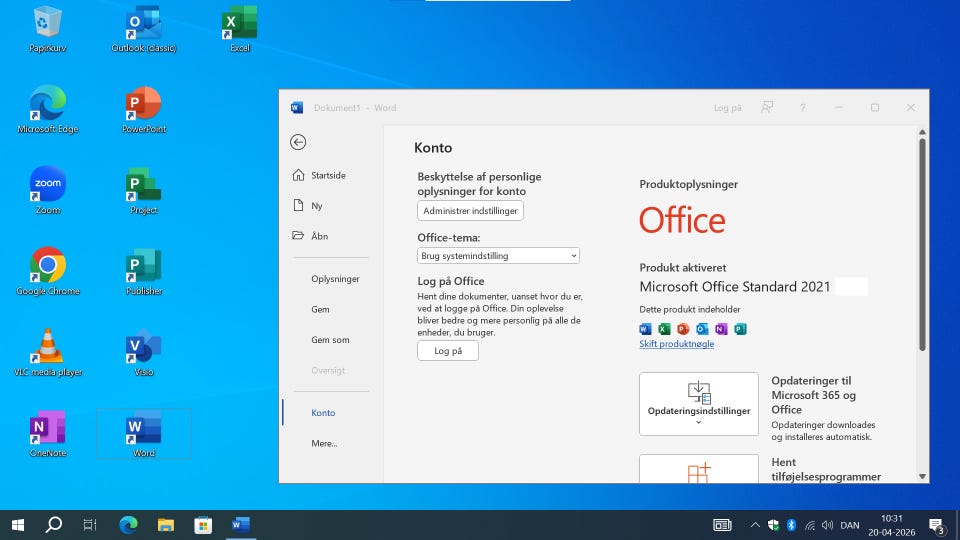Switch the DAN input language indicator

coord(850,525)
